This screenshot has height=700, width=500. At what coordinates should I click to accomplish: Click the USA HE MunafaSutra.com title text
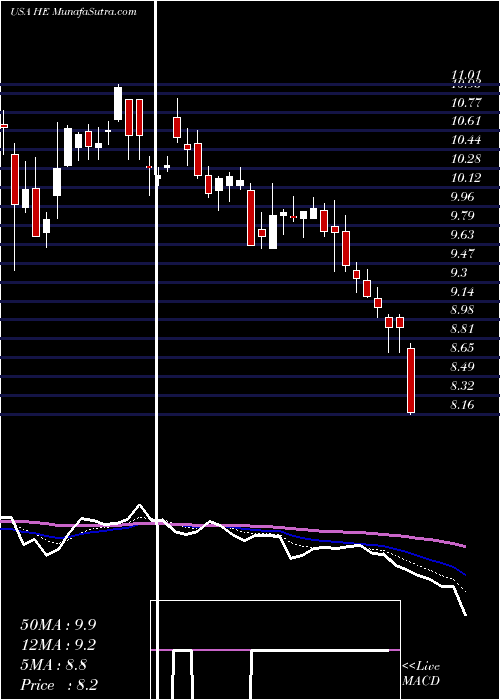coord(73,12)
